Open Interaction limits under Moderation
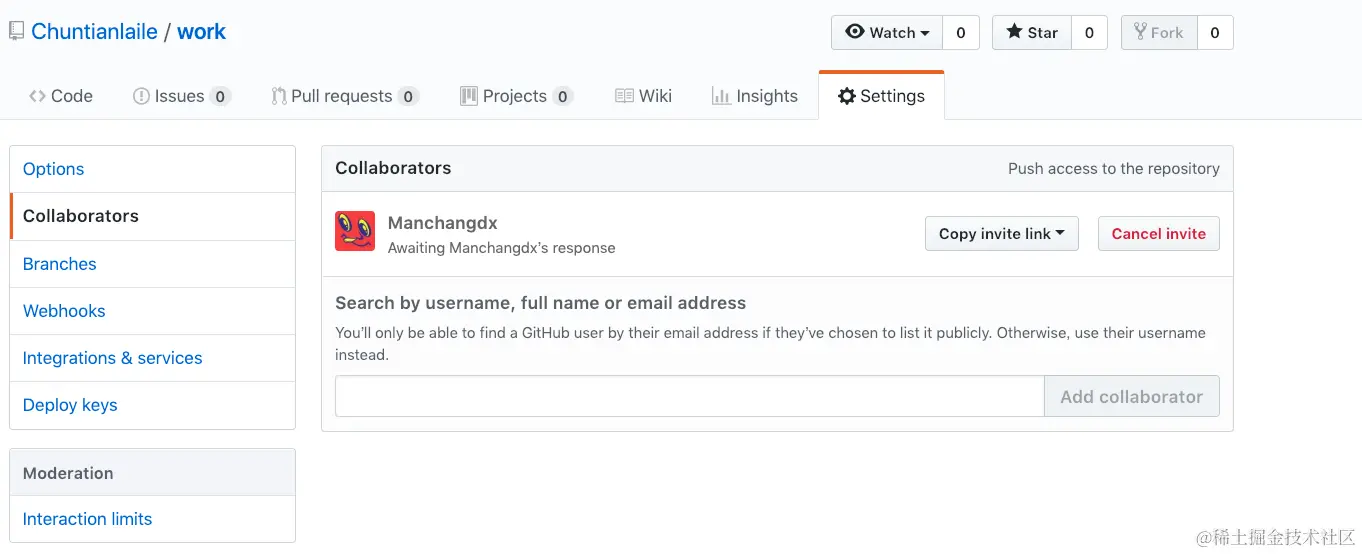 [x=87, y=519]
